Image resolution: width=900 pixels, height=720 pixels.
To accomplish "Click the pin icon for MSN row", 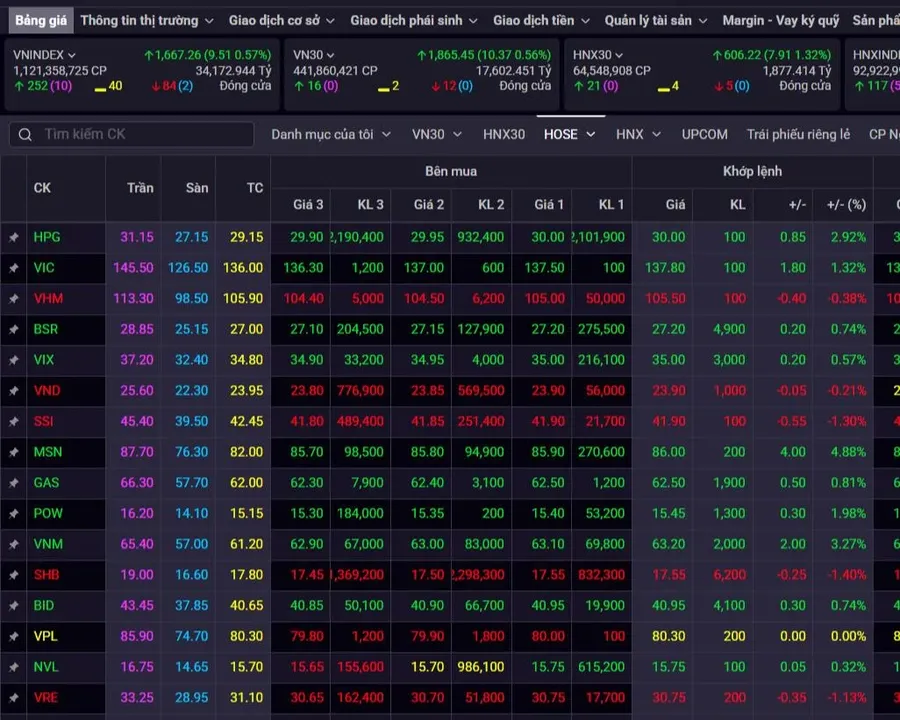I will point(13,452).
